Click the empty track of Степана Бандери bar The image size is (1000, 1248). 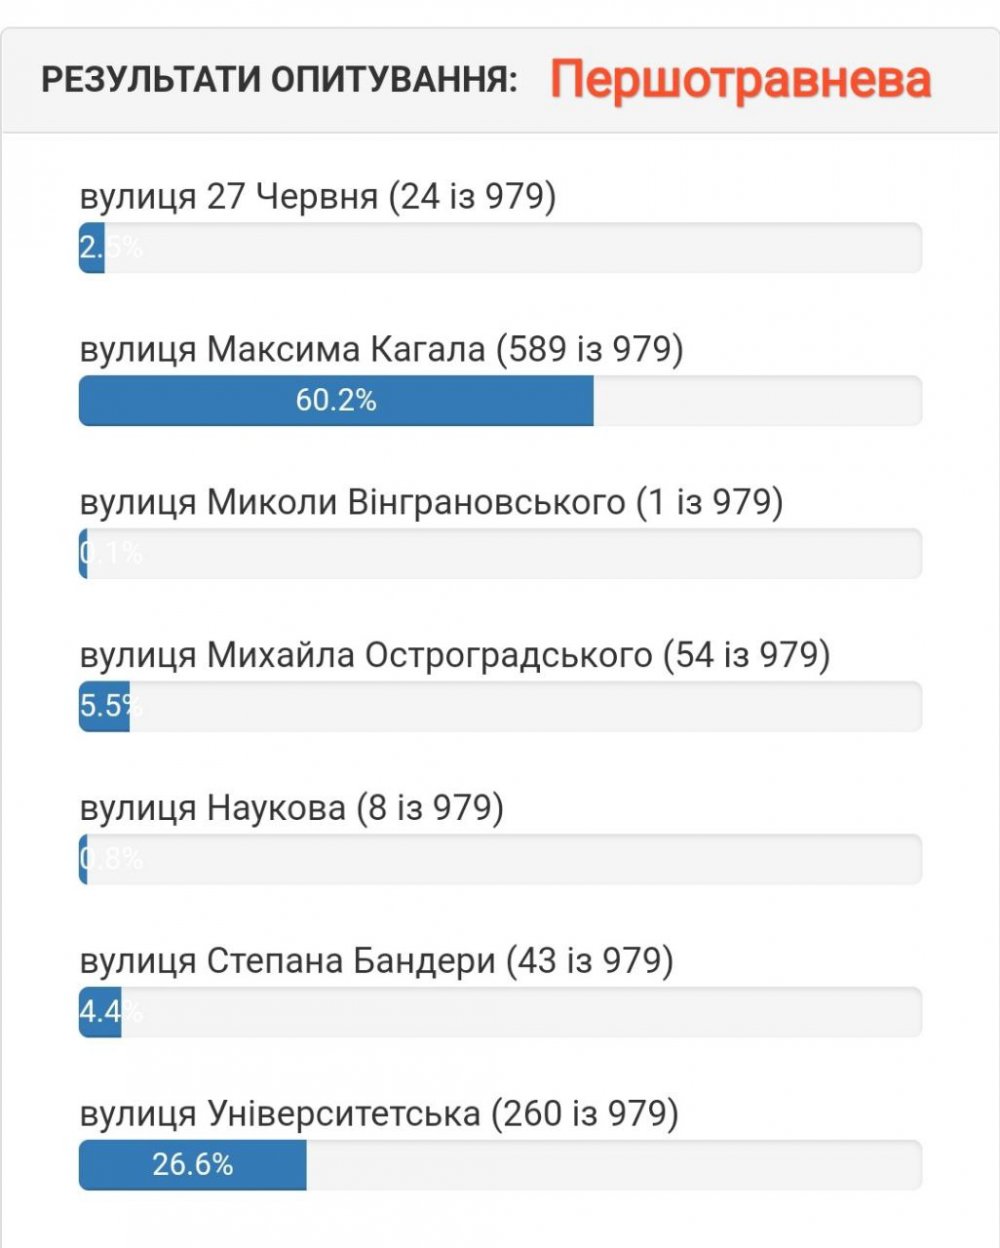pos(520,1012)
